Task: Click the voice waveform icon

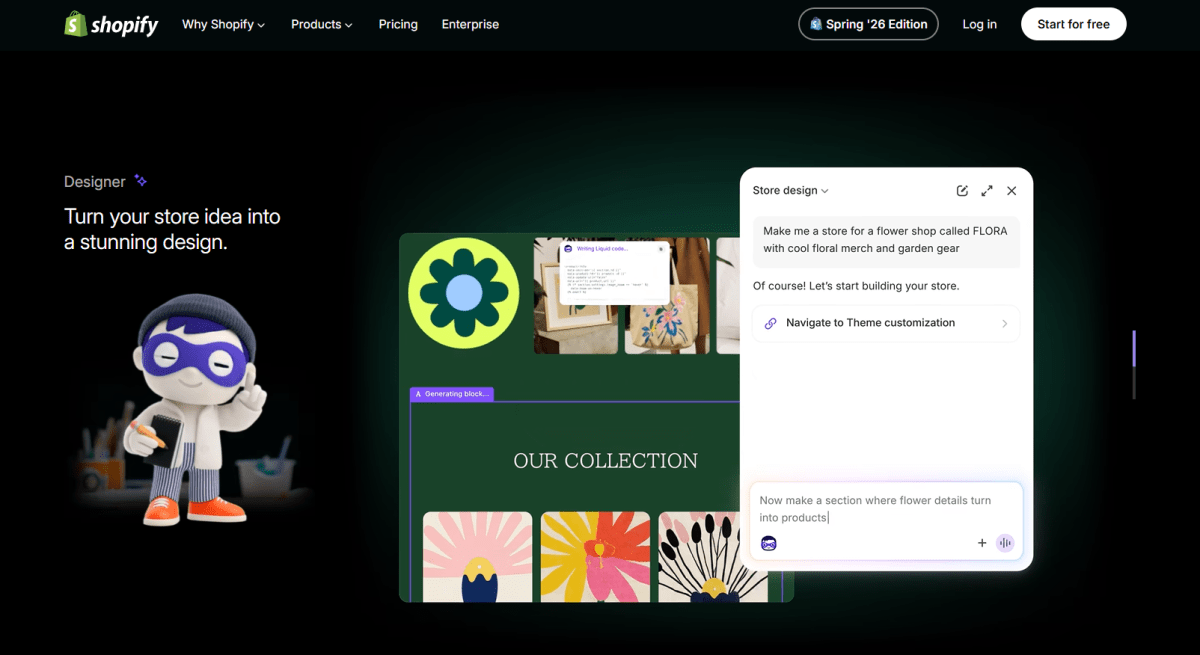Action: 1005,543
